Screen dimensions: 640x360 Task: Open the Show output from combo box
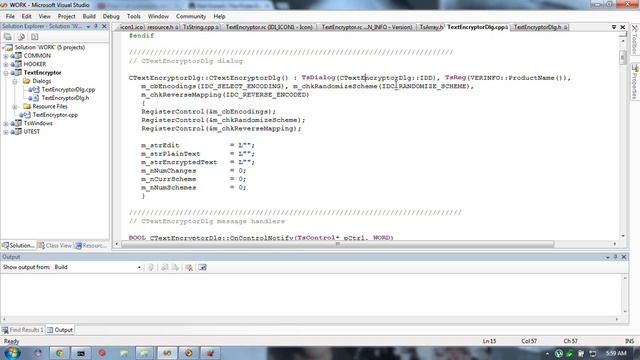[98, 267]
